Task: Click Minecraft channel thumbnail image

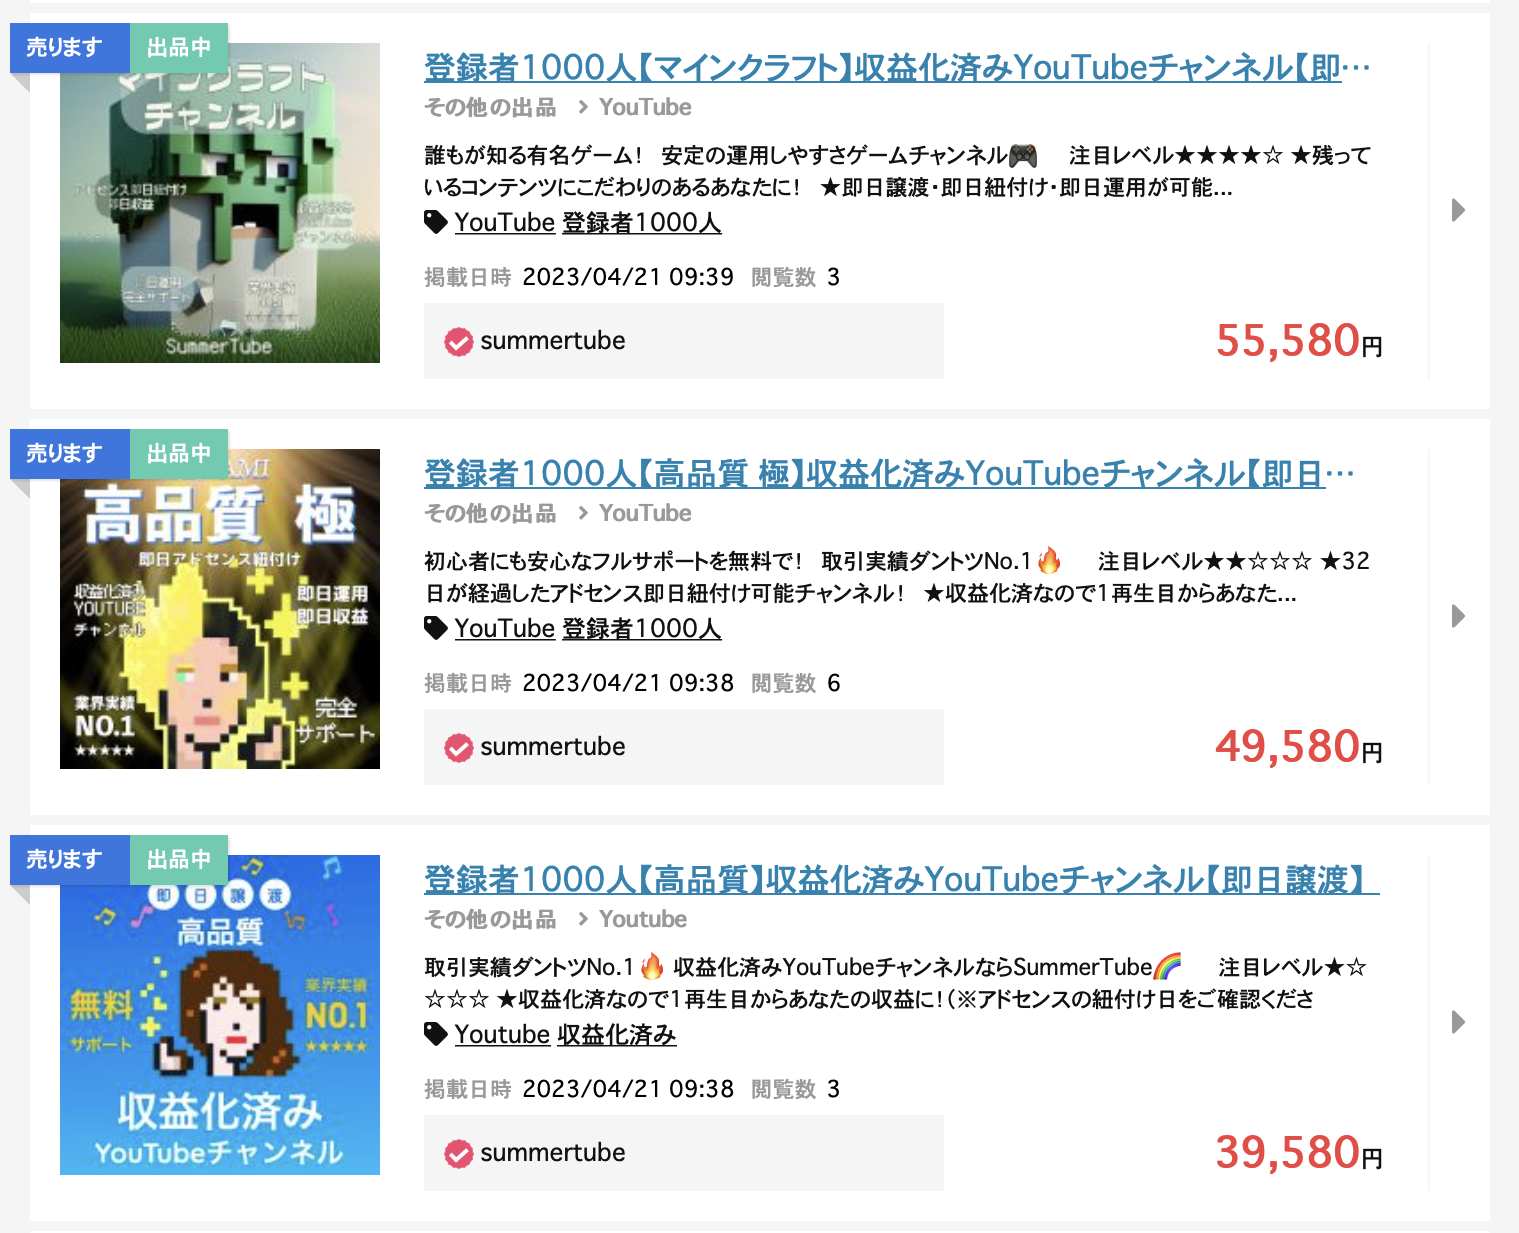Action: coord(220,203)
